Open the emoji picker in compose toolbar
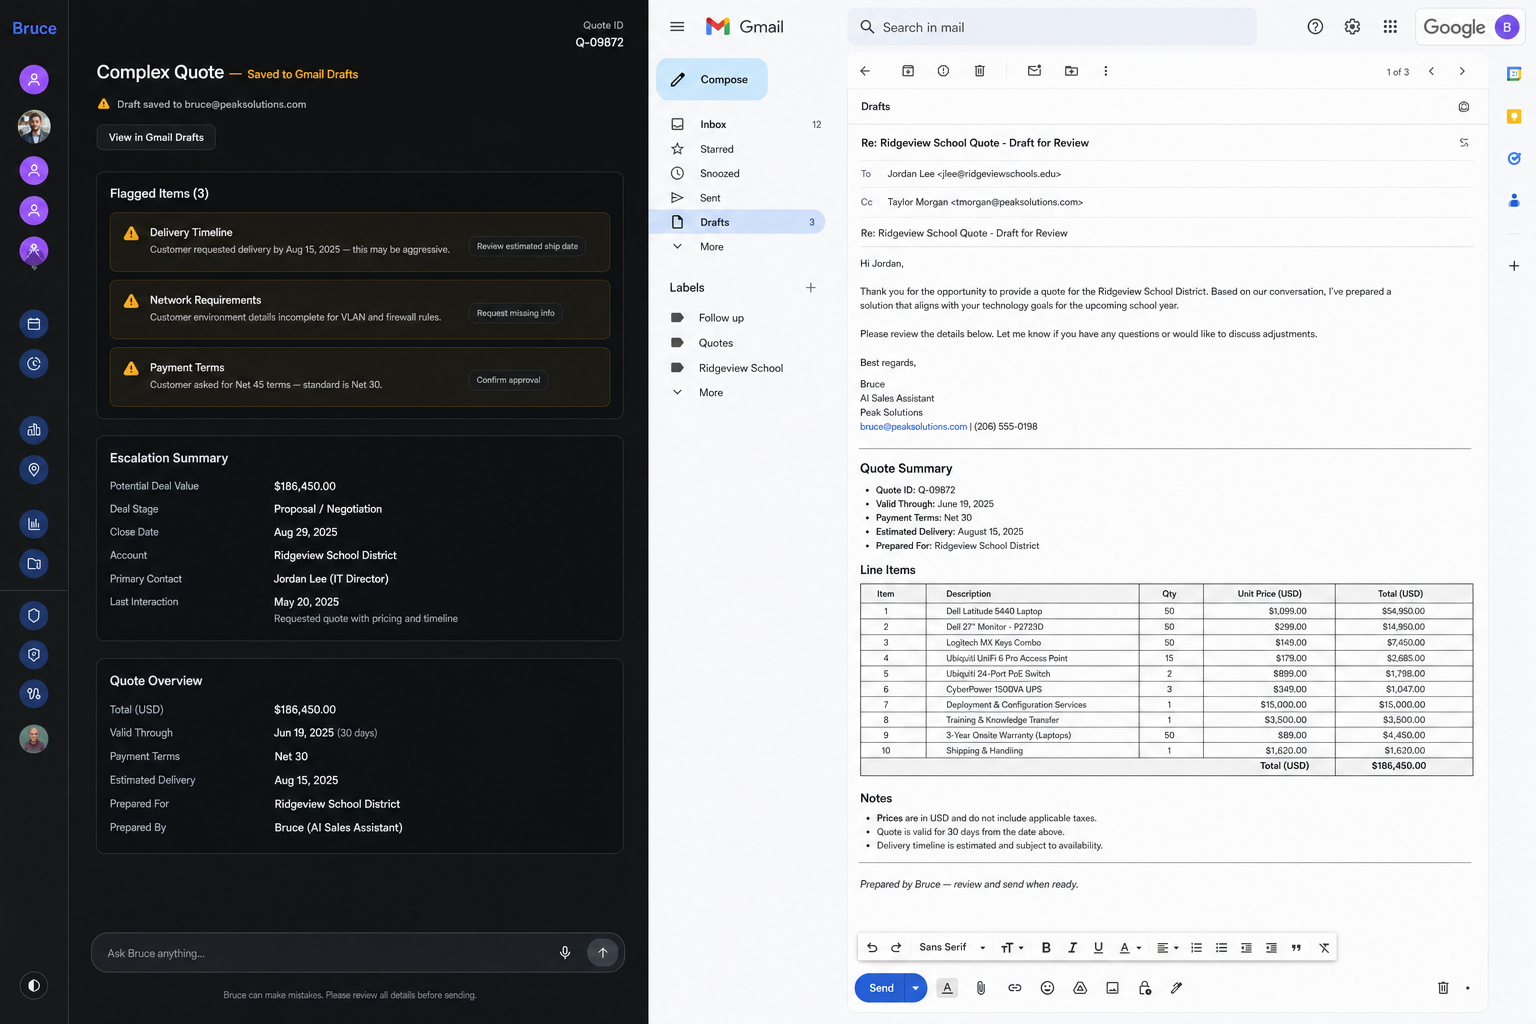Image resolution: width=1536 pixels, height=1024 pixels. pyautogui.click(x=1047, y=988)
